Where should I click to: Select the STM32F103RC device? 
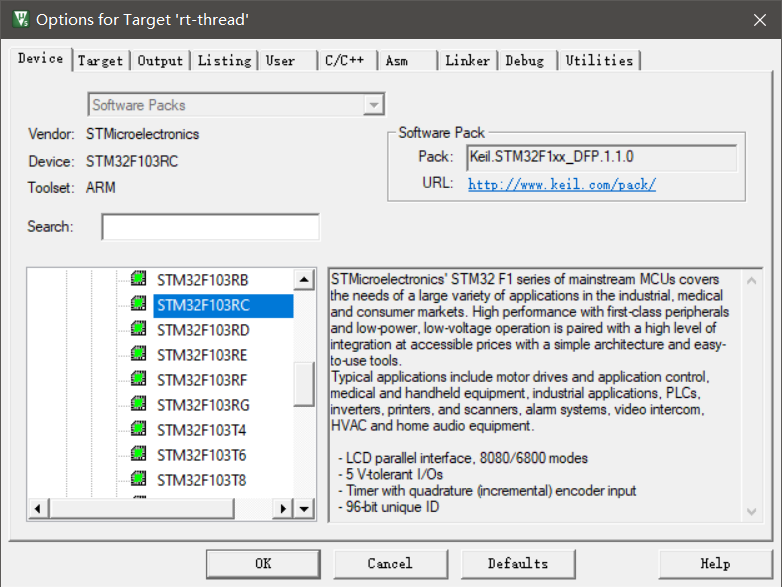(x=223, y=305)
